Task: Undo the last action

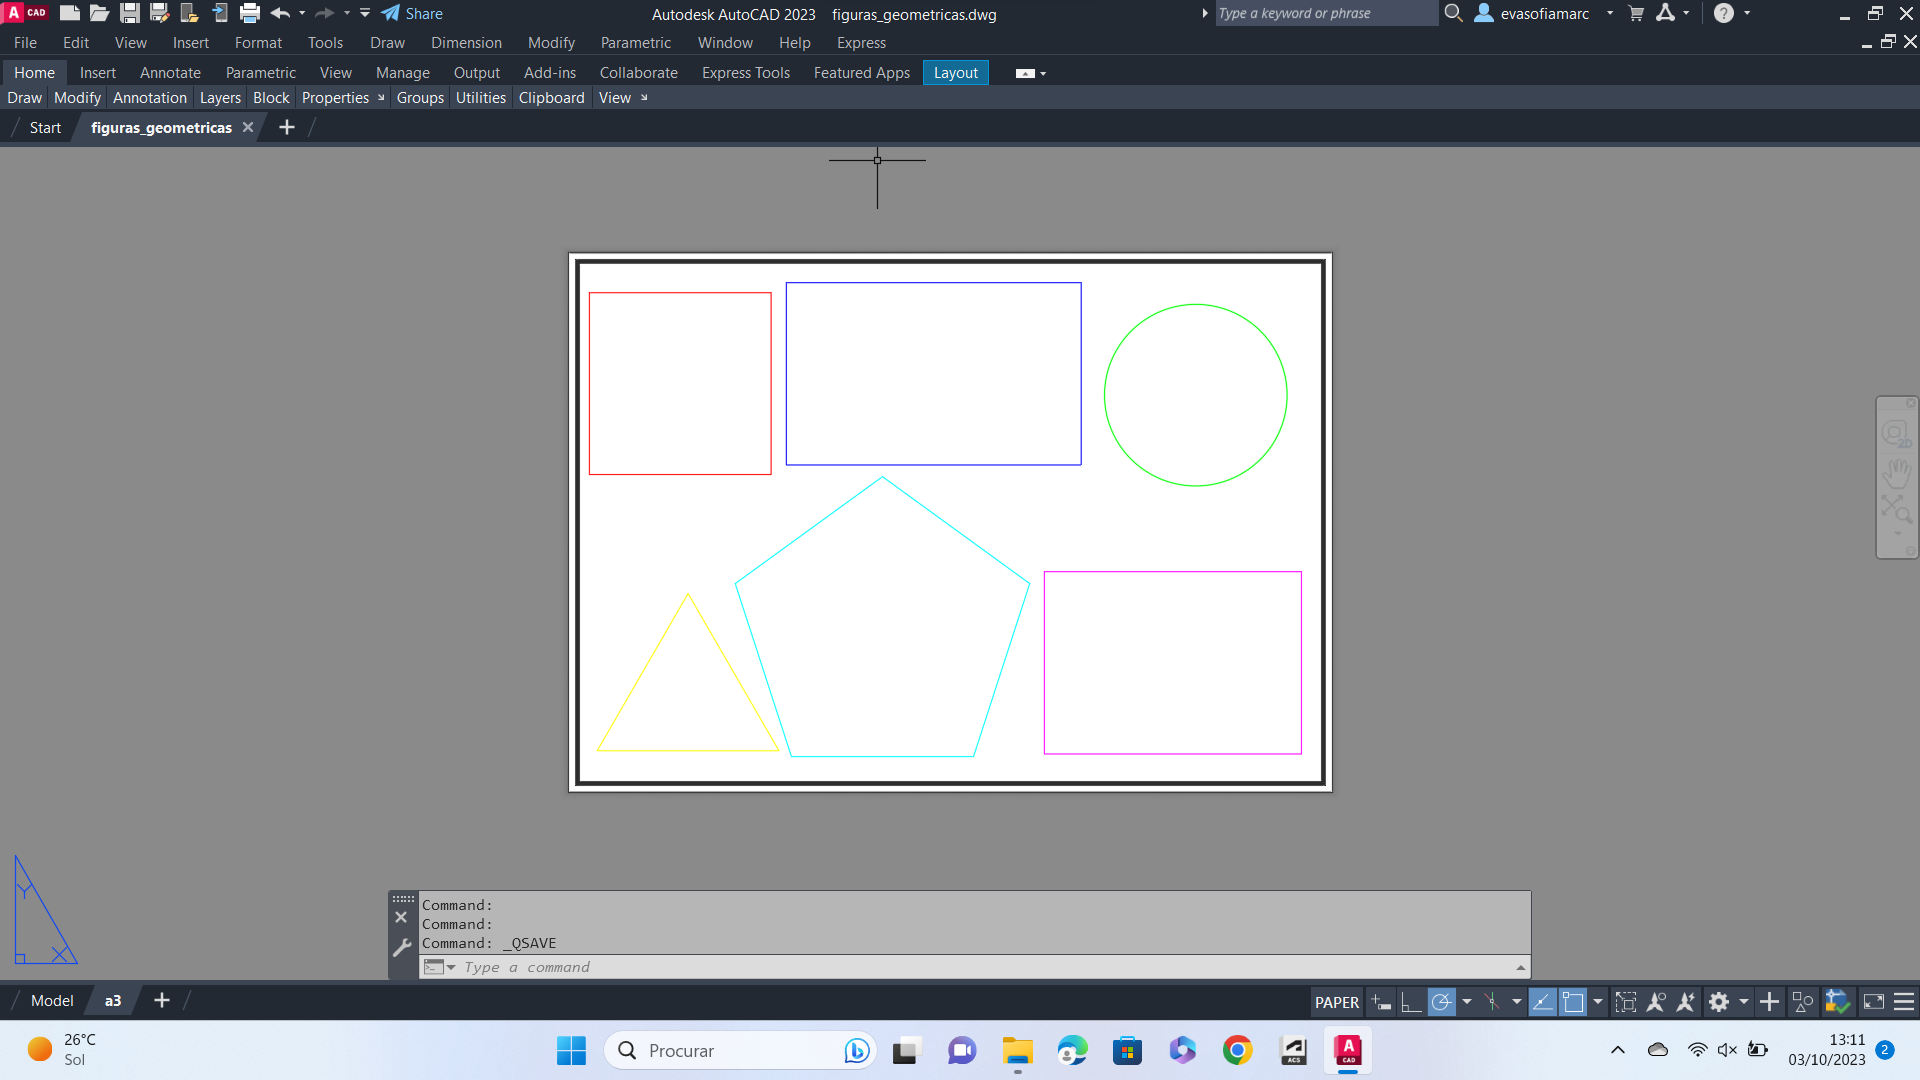Action: click(x=280, y=13)
